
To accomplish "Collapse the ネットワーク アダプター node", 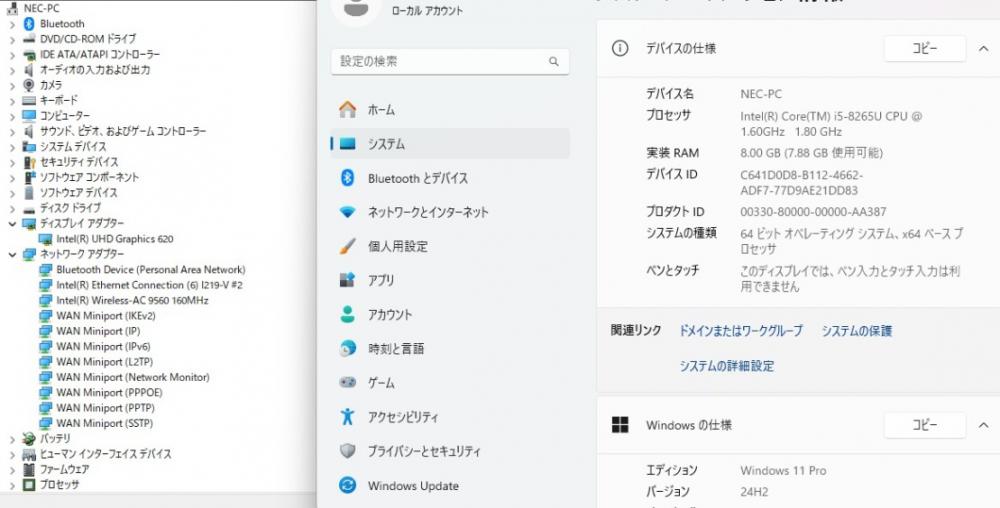I will tap(12, 254).
